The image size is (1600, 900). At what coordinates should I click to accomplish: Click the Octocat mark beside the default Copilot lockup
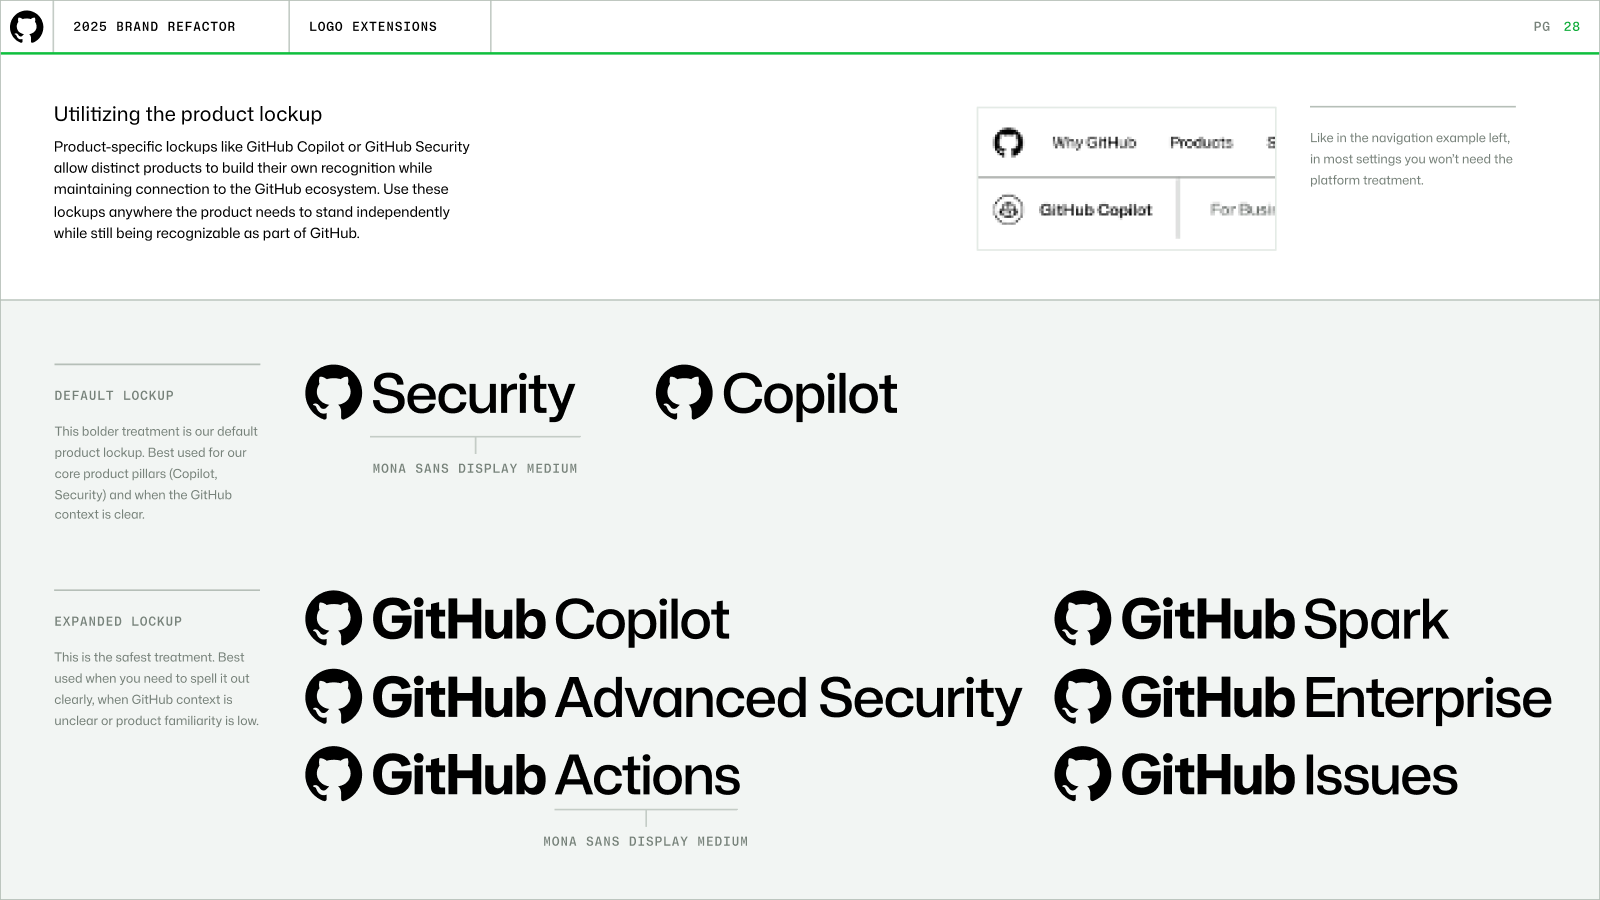coord(684,392)
